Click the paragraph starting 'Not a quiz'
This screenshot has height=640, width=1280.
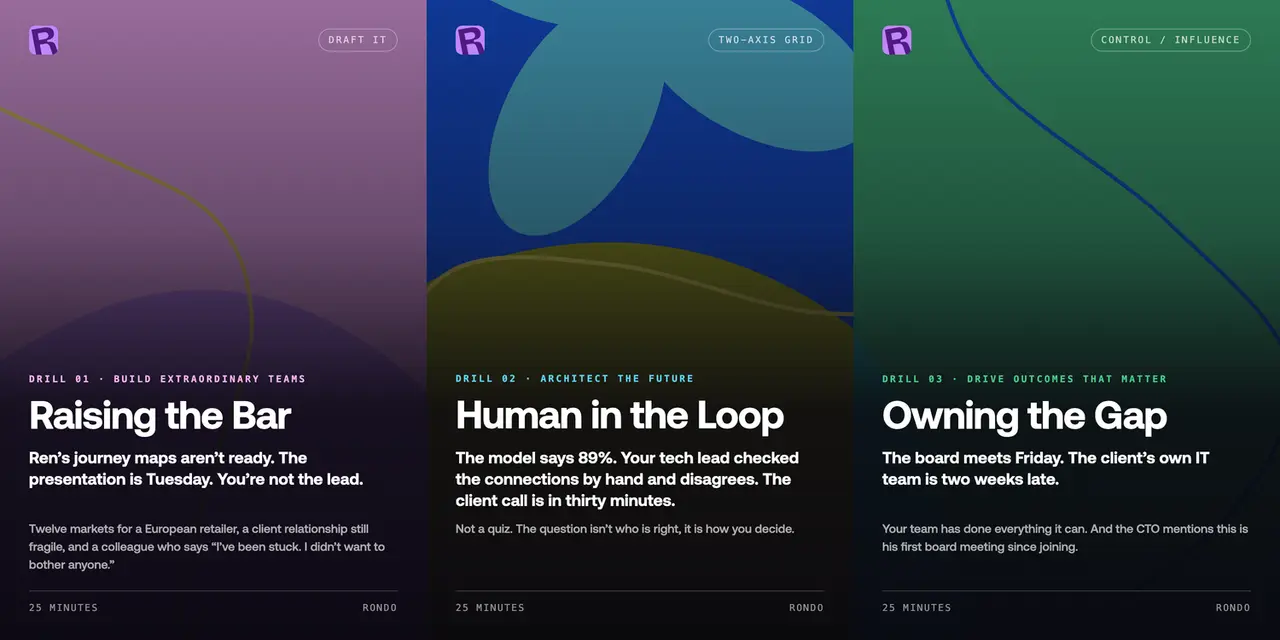(625, 529)
